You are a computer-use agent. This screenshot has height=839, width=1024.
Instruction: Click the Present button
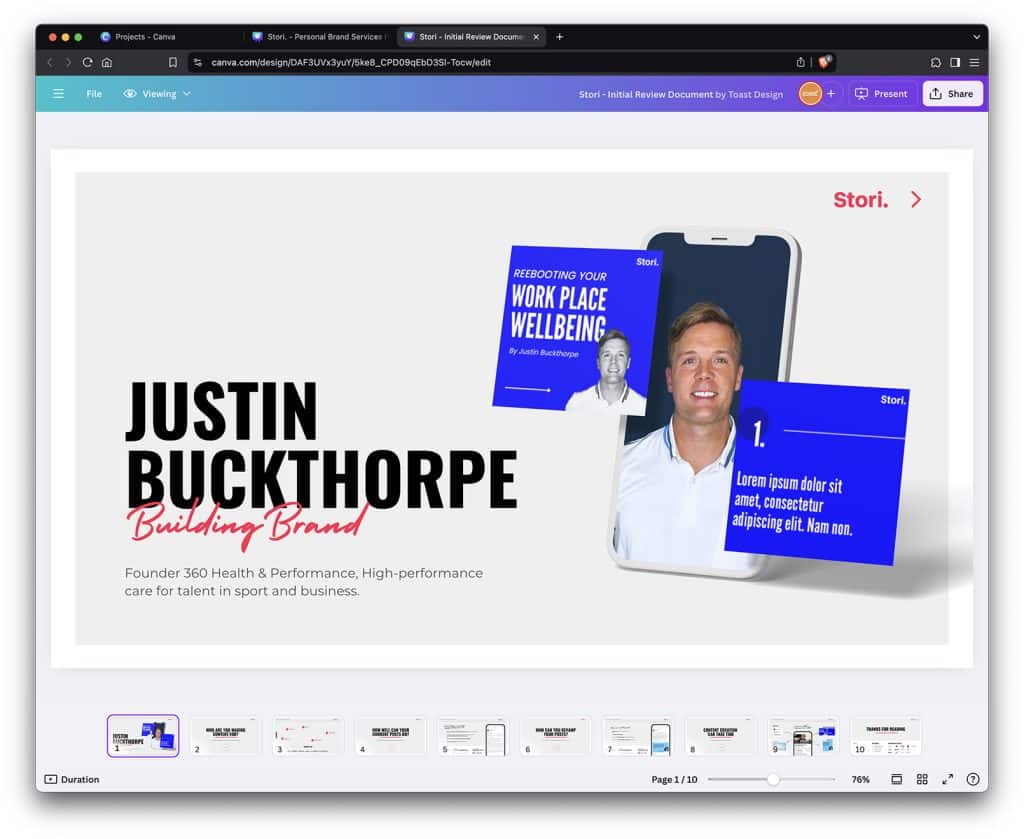pyautogui.click(x=881, y=93)
